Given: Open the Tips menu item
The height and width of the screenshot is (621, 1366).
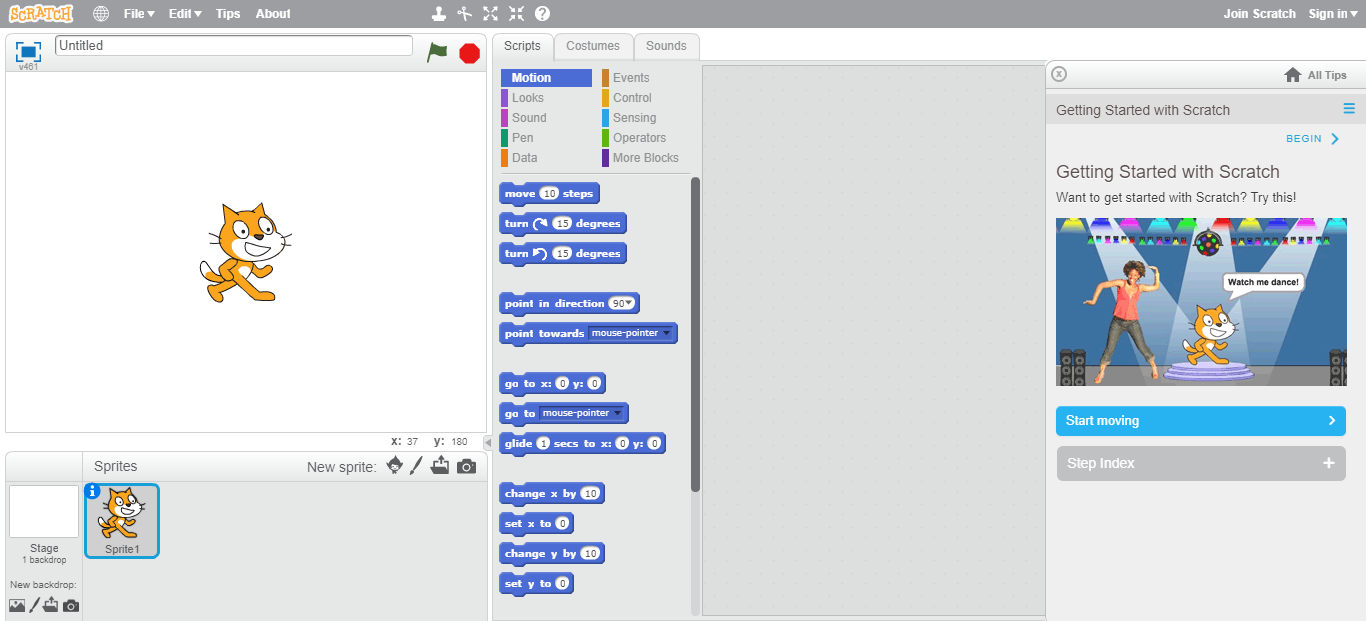Looking at the screenshot, I should pos(227,13).
